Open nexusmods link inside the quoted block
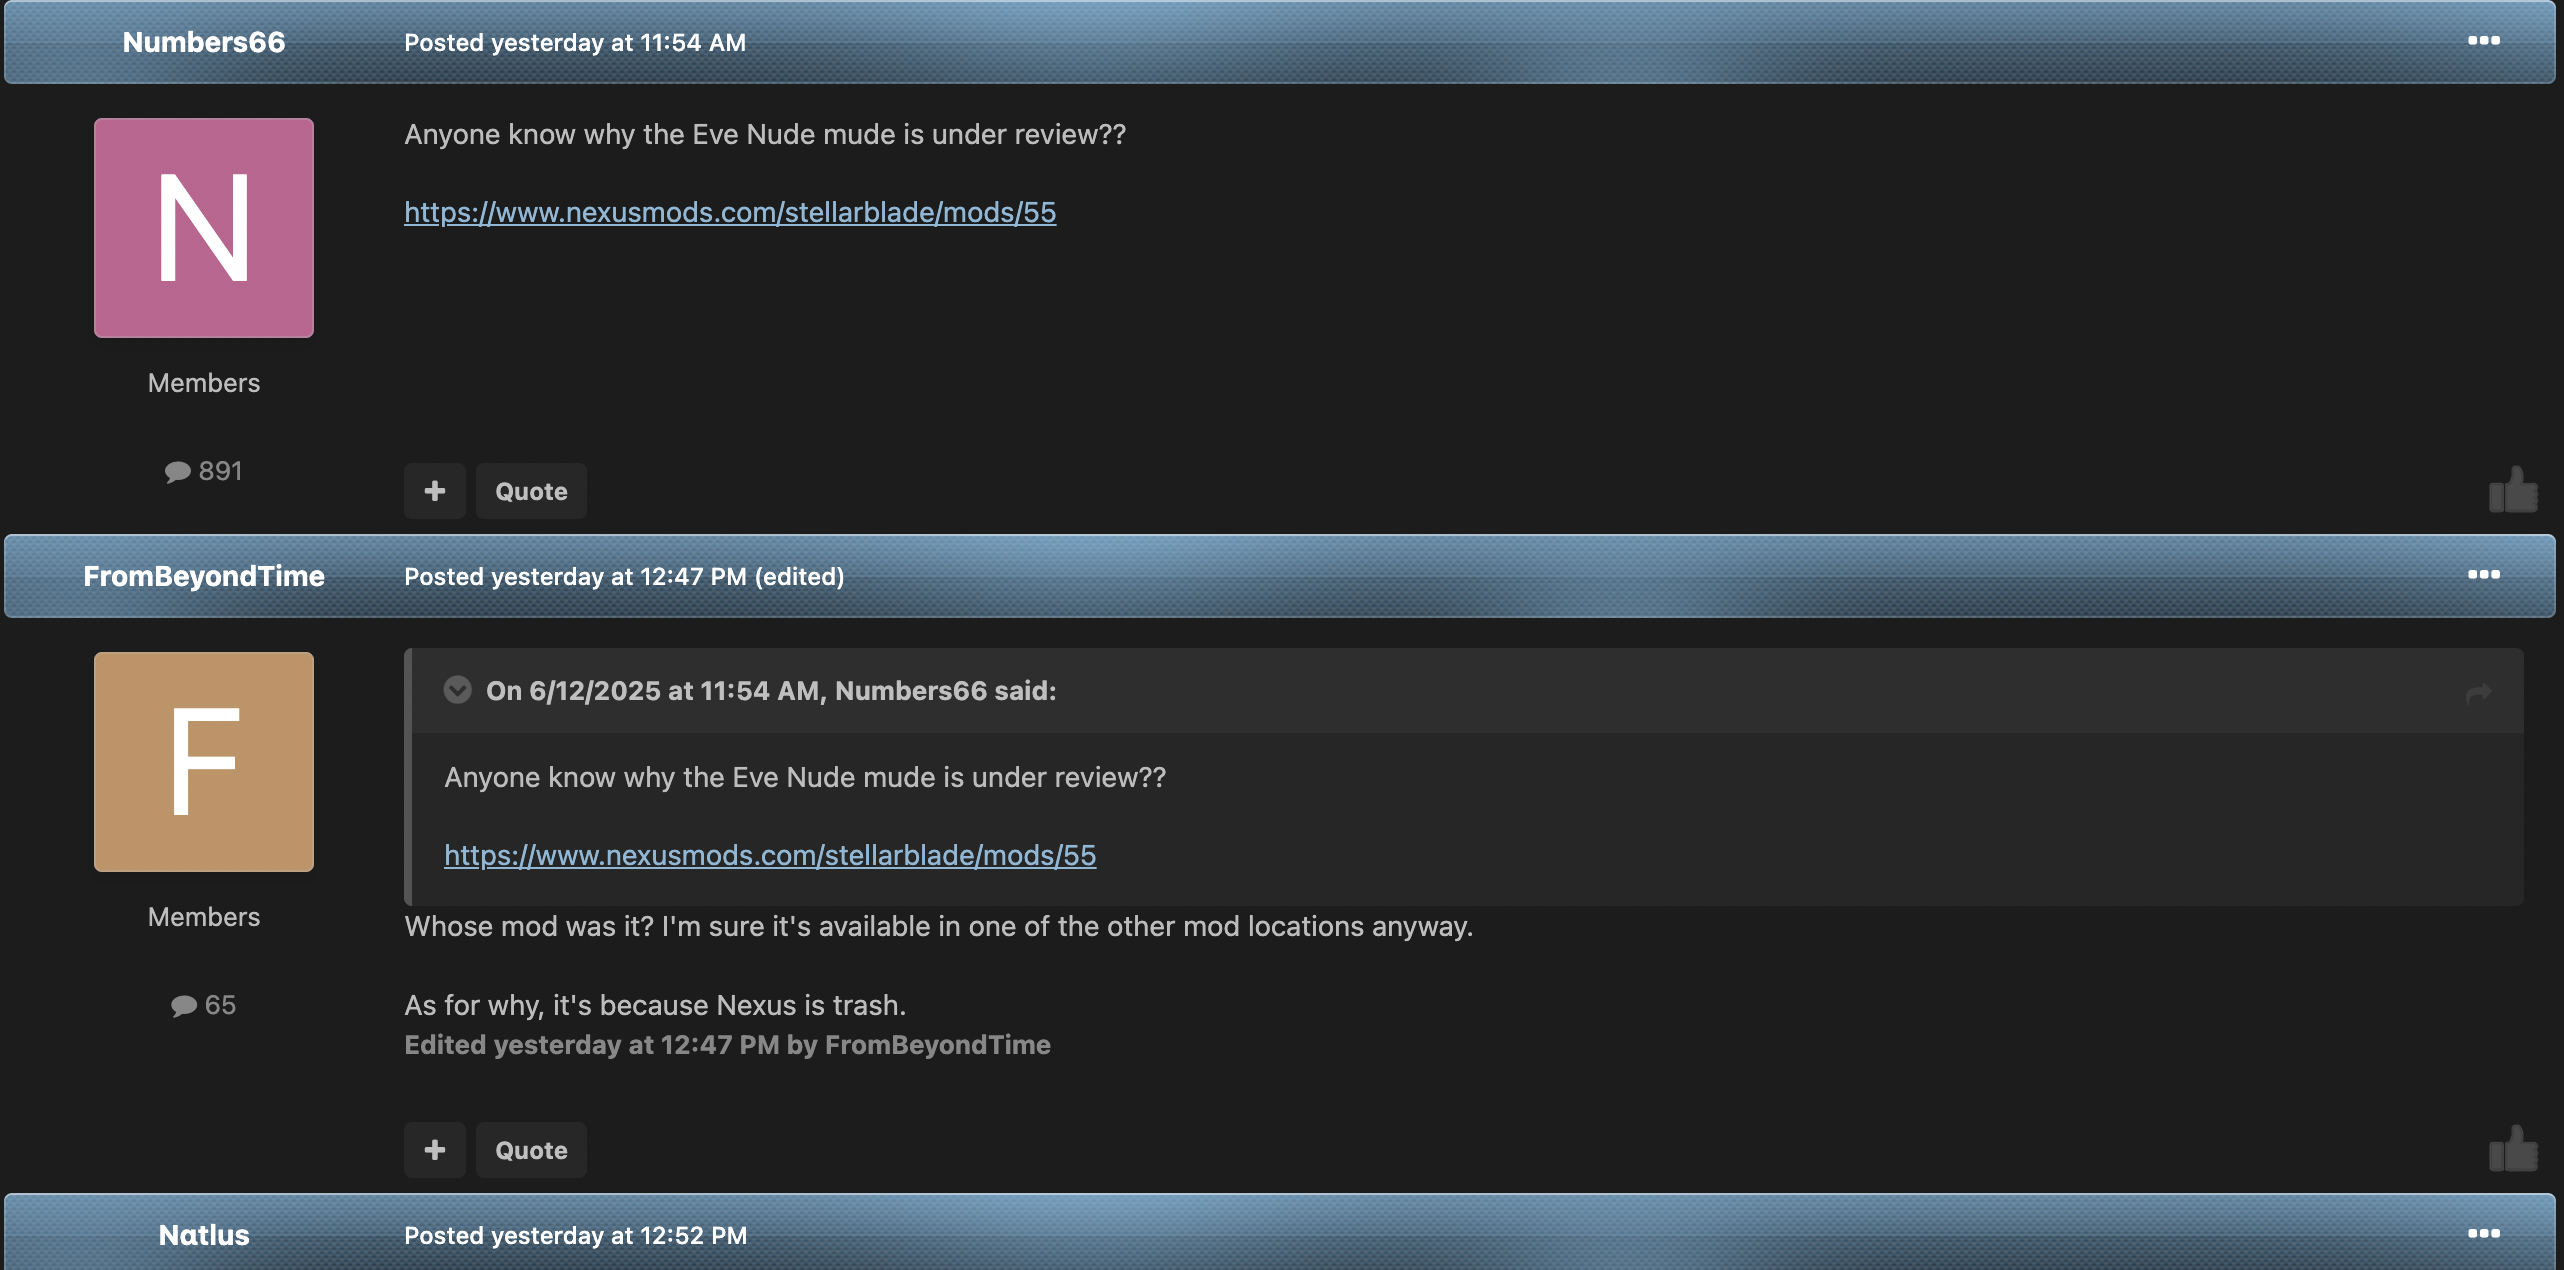Screen dimensions: 2564x1270 (x=770, y=855)
